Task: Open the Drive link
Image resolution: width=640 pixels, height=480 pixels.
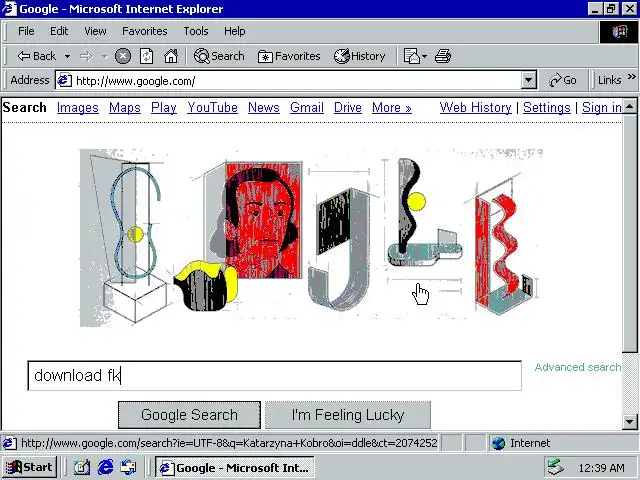Action: 347,108
